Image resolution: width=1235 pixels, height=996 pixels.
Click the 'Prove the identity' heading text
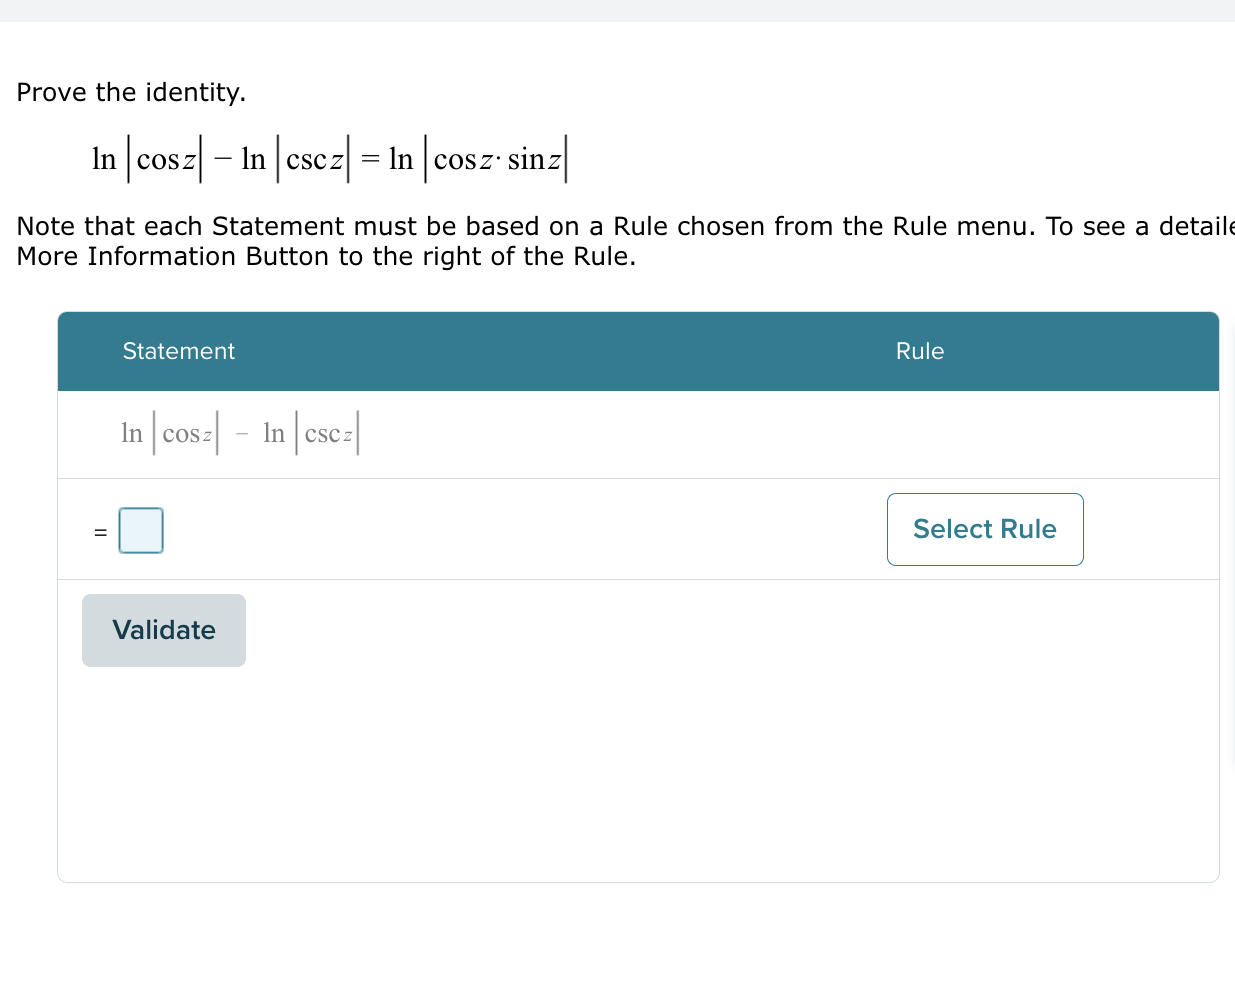pyautogui.click(x=131, y=92)
